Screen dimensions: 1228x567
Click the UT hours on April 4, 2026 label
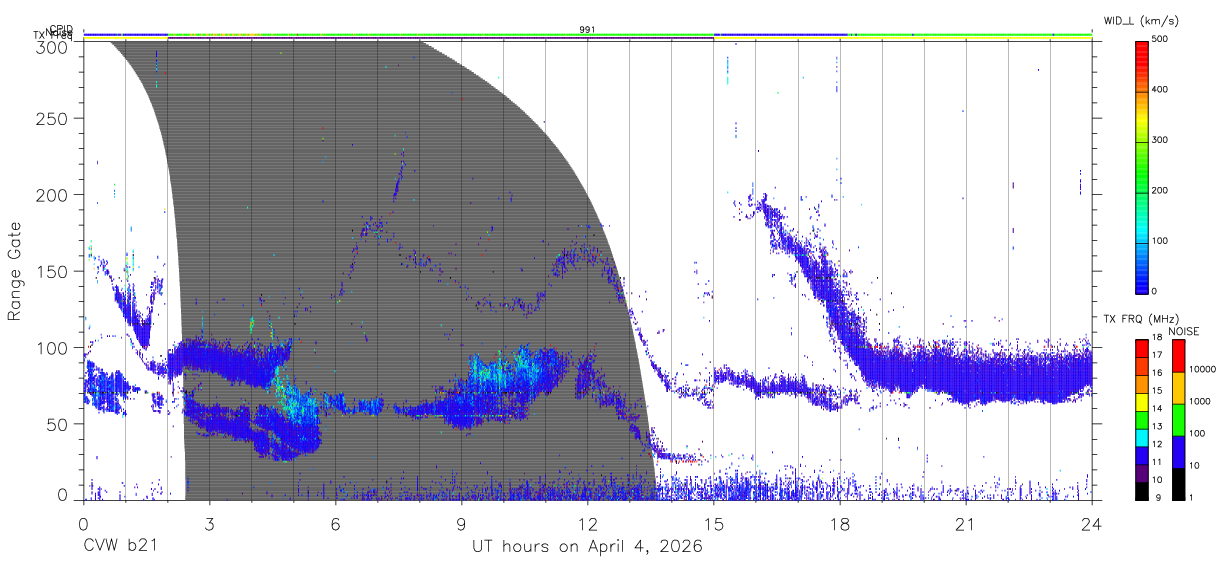pyautogui.click(x=587, y=548)
